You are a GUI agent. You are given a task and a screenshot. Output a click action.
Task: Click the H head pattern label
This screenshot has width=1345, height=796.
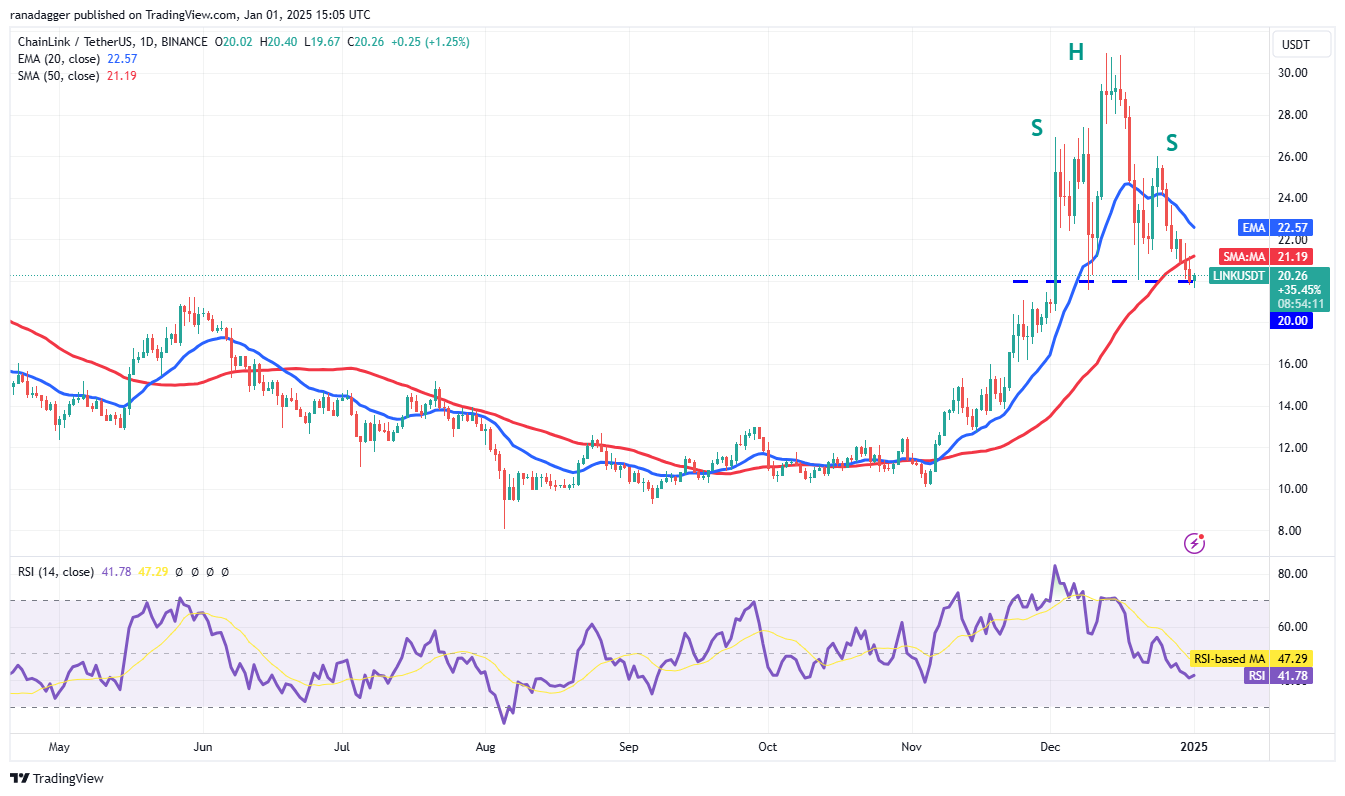[1076, 52]
